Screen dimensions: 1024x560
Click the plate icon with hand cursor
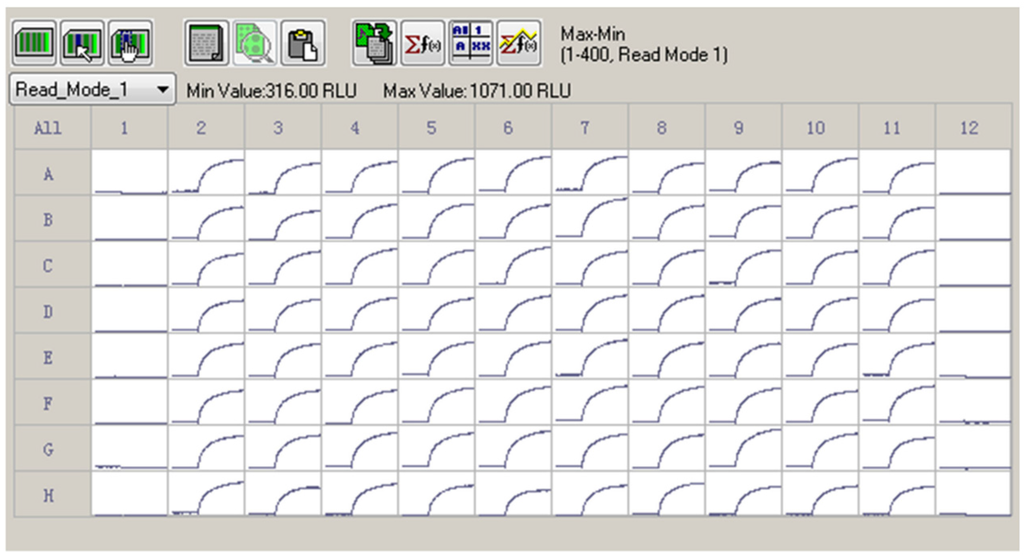[129, 43]
